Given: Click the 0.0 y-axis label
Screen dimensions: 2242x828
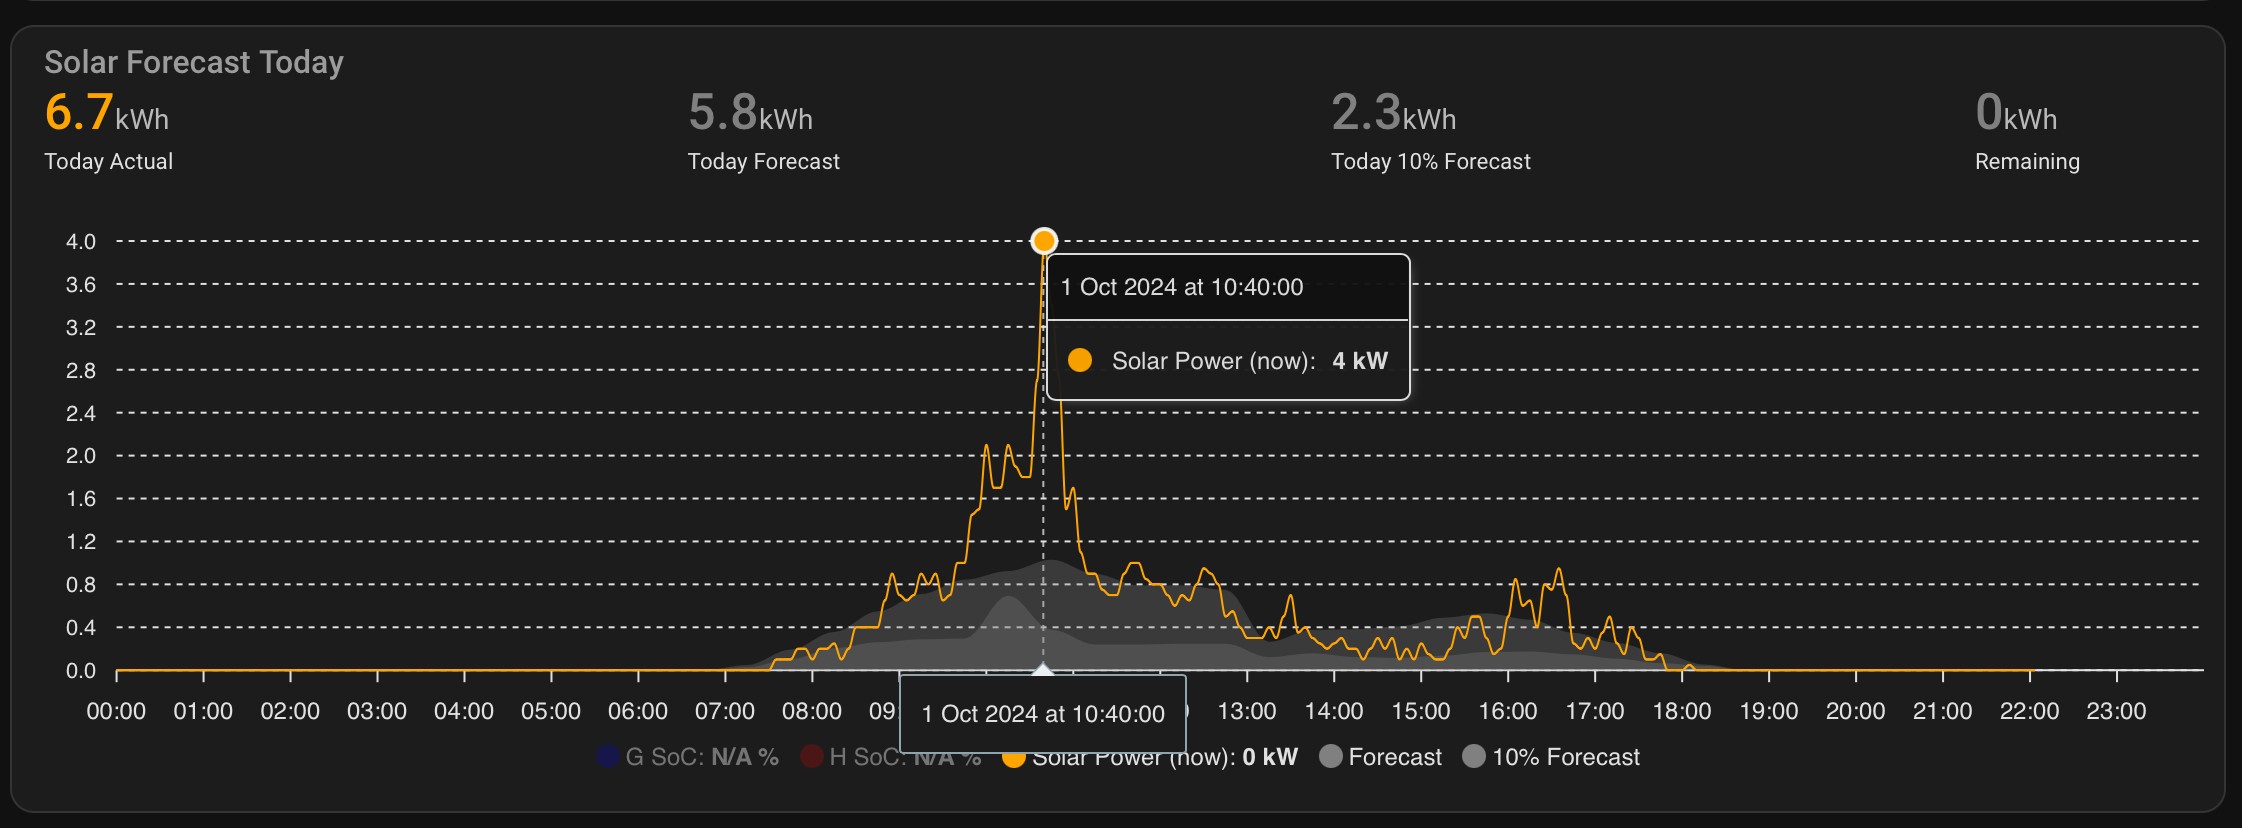Looking at the screenshot, I should click(x=81, y=670).
